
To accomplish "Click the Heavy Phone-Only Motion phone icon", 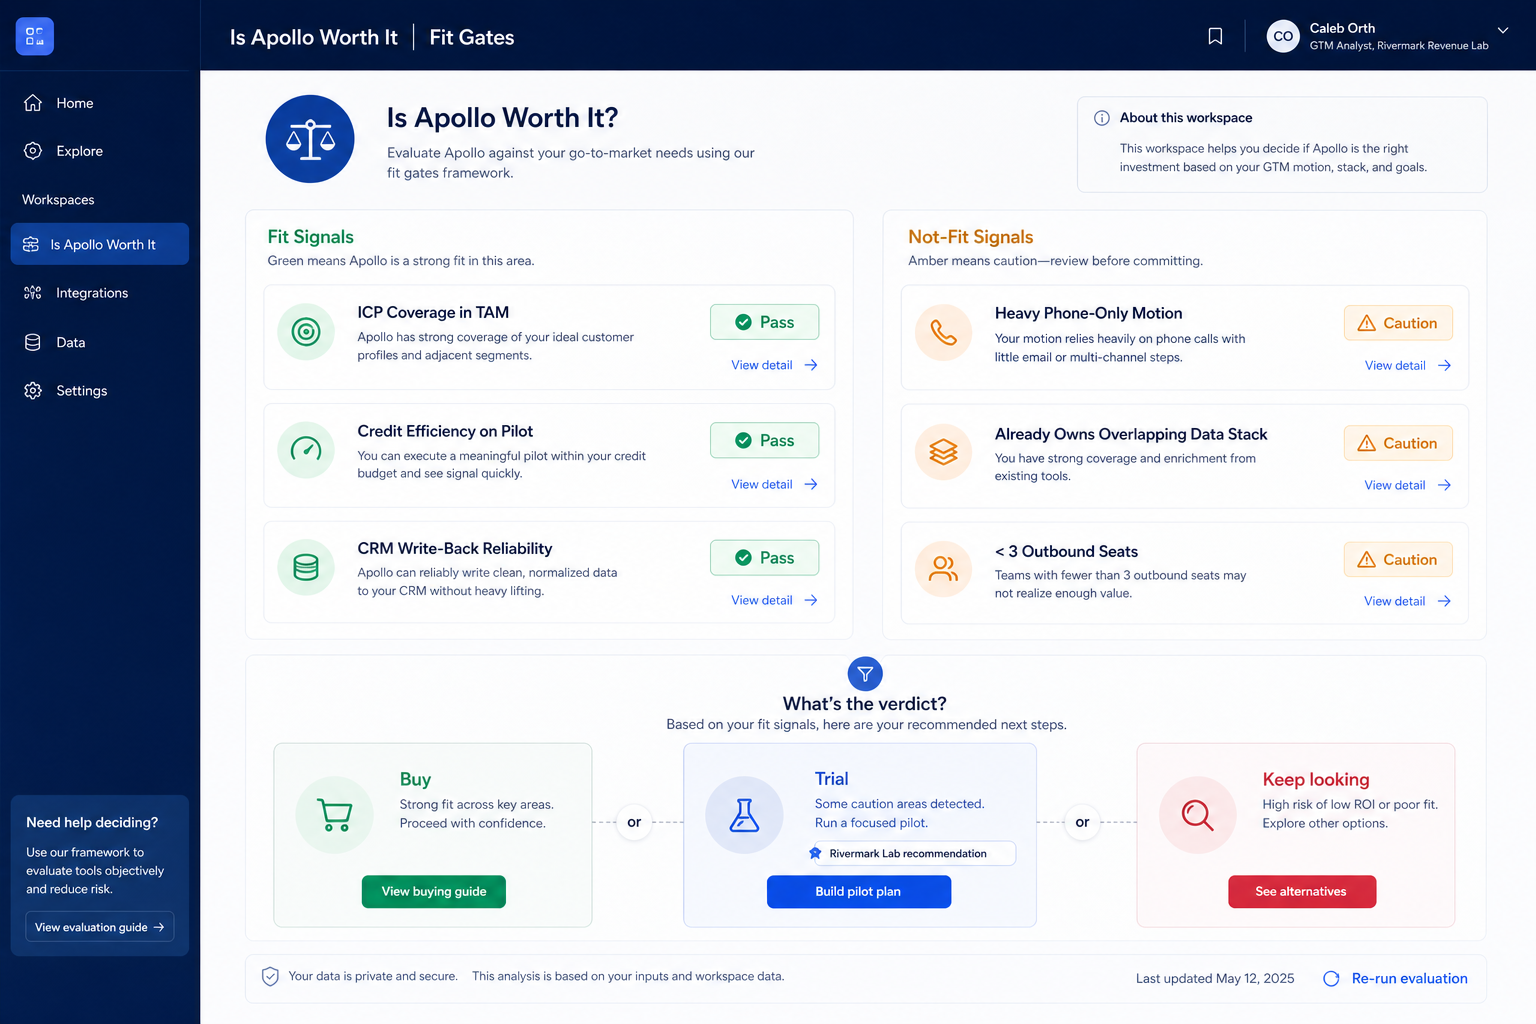I will [943, 332].
